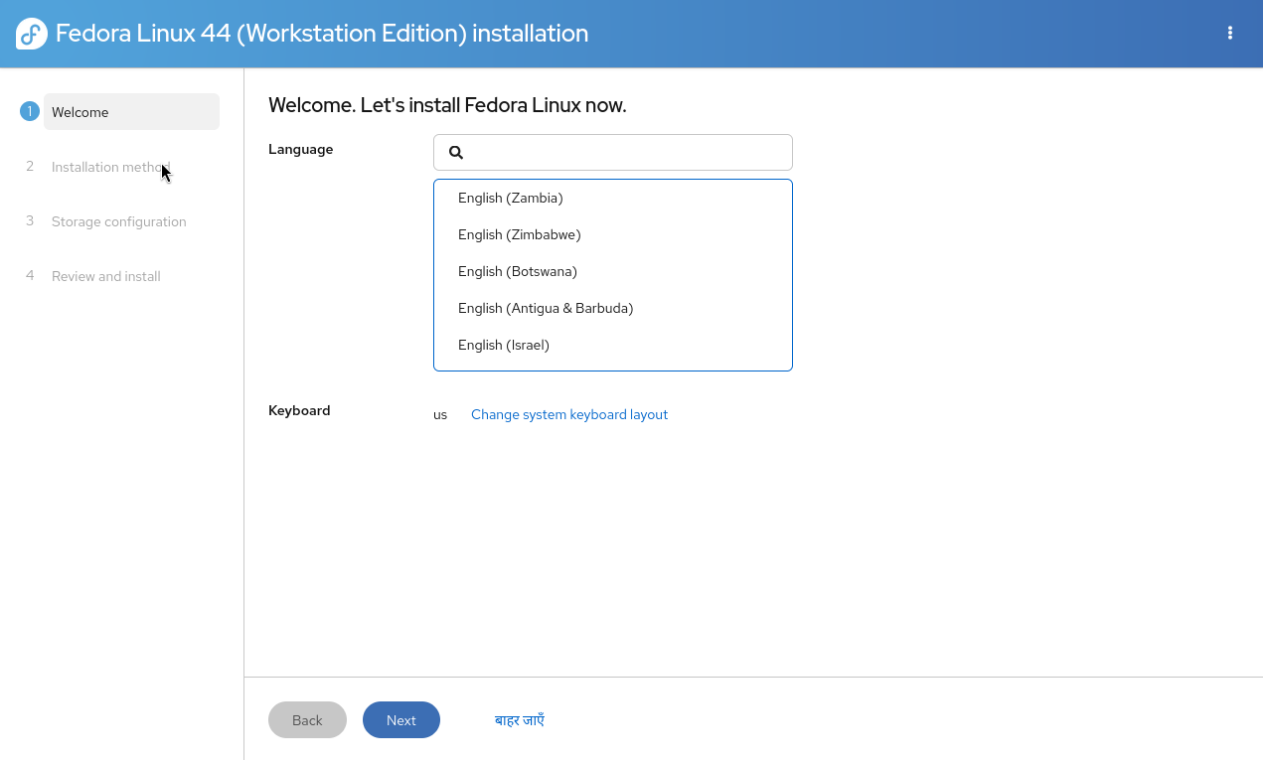This screenshot has height=760, width=1263.
Task: Open the Installation method step
Action: (x=111, y=167)
